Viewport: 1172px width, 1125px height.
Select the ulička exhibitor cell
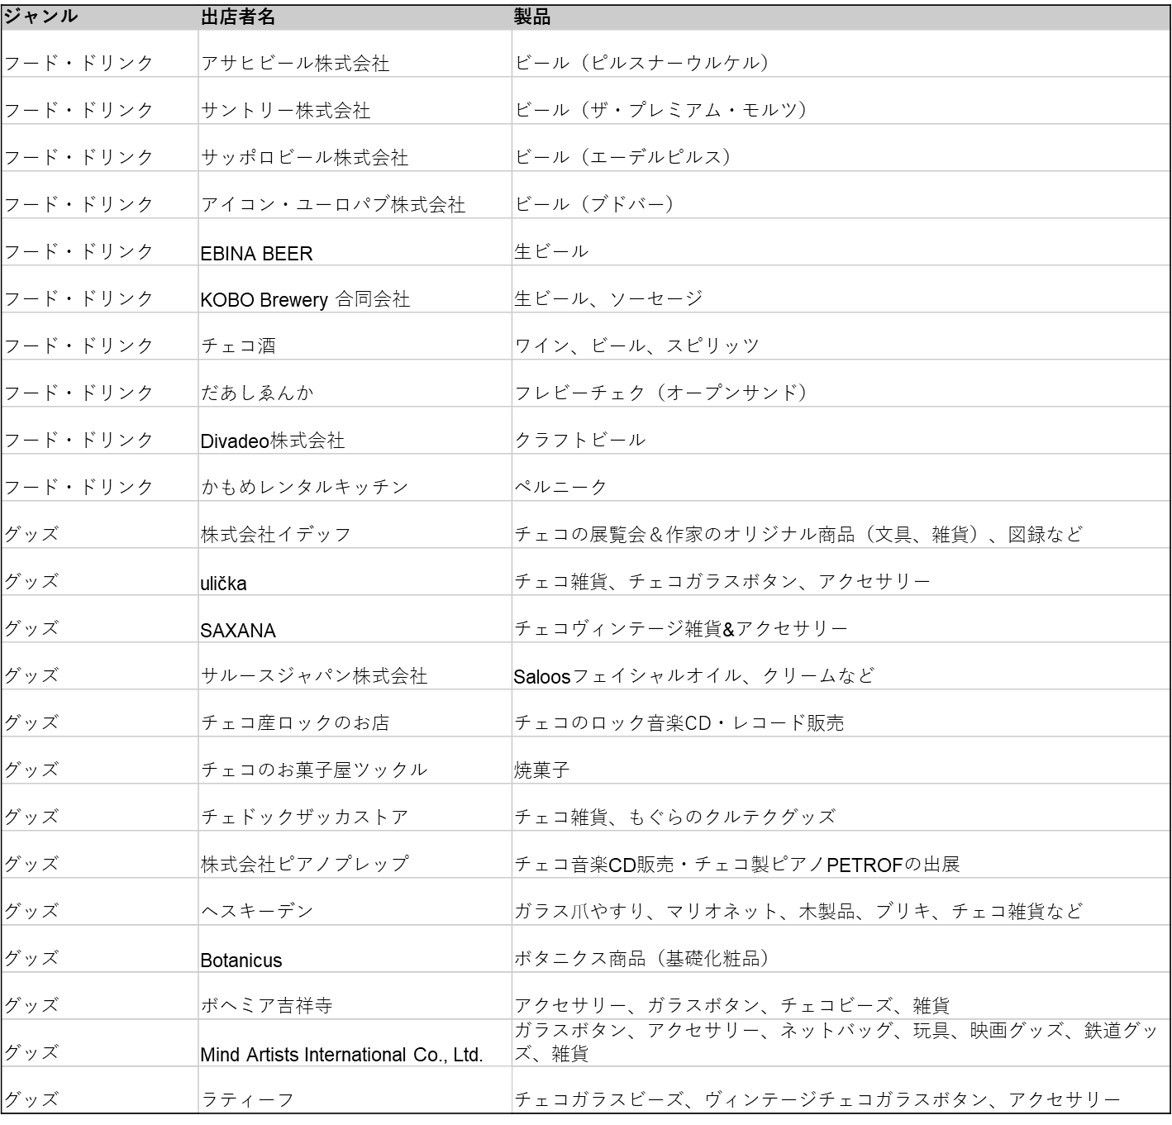tap(226, 582)
